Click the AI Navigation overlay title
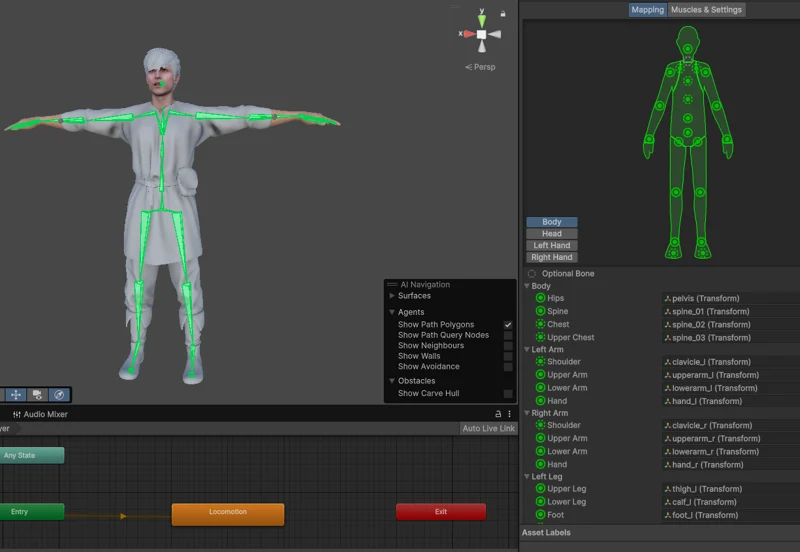Viewport: 800px width, 552px height. pos(425,285)
